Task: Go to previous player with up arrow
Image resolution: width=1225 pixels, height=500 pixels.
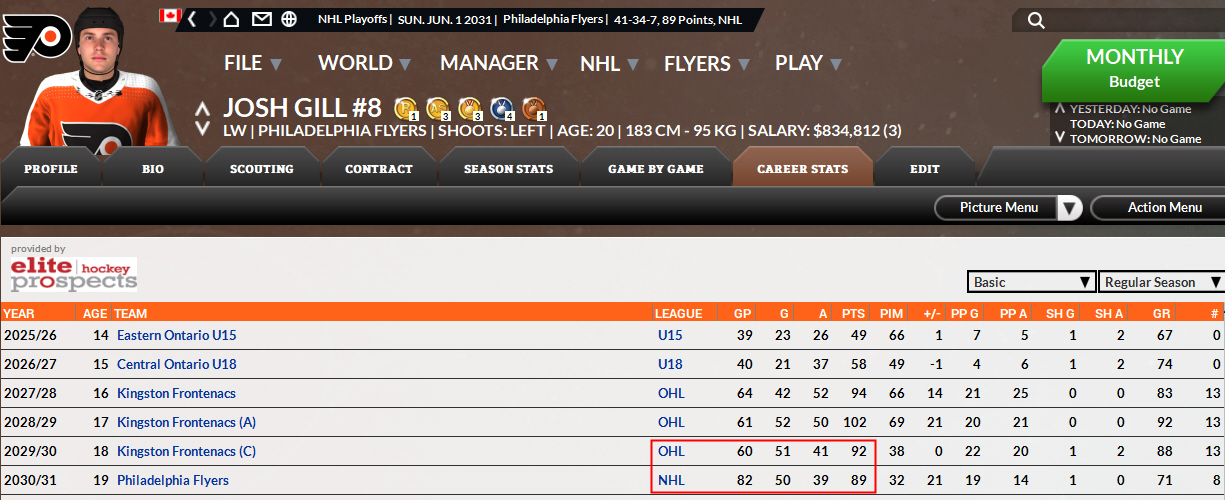Action: (x=202, y=109)
